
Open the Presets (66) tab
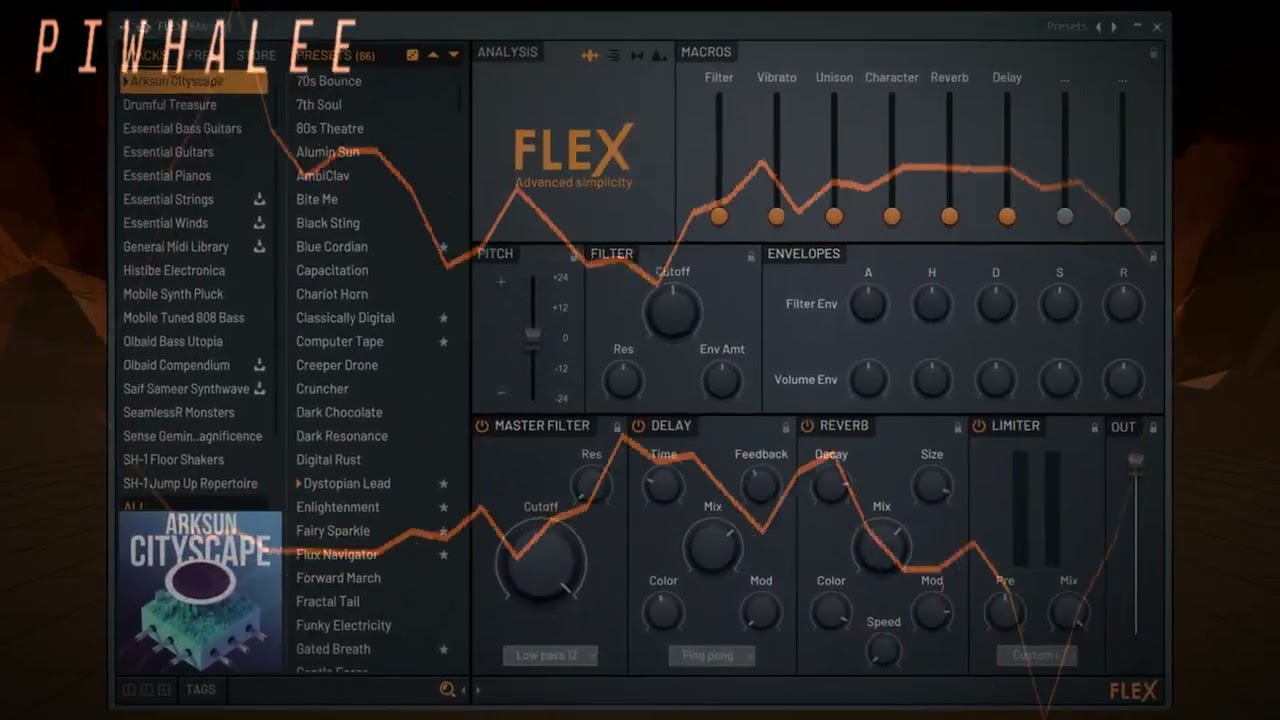(336, 56)
